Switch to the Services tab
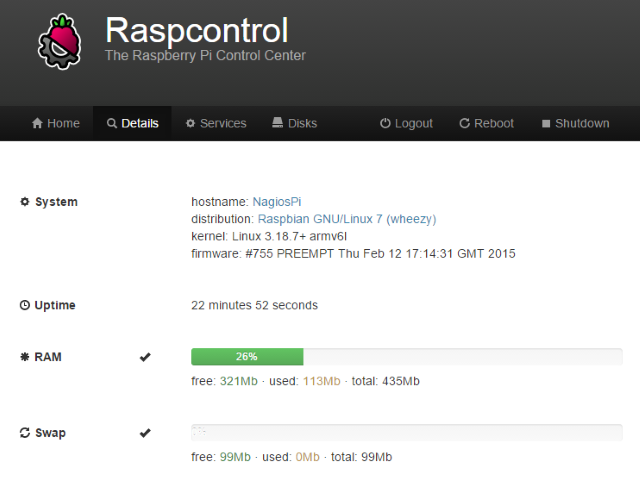Screen dimensions: 640x488 click(x=216, y=123)
